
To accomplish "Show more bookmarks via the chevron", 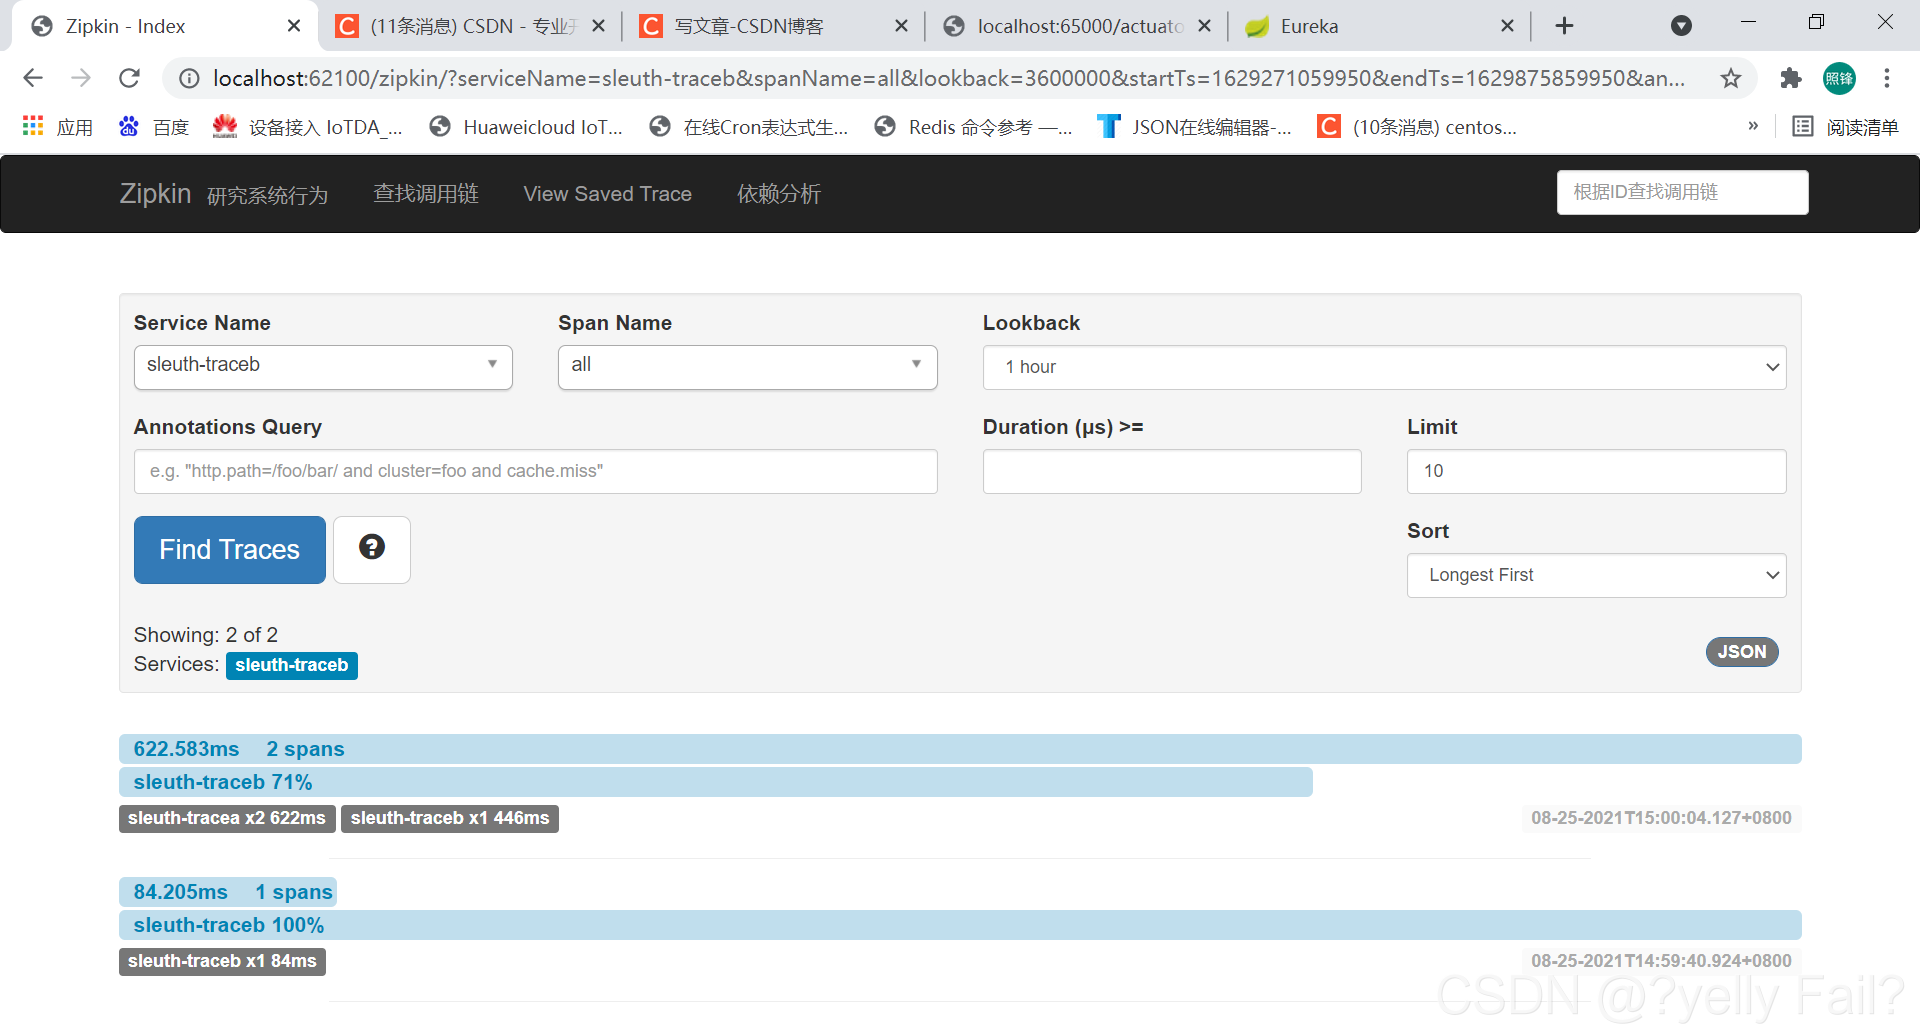I will [x=1753, y=126].
